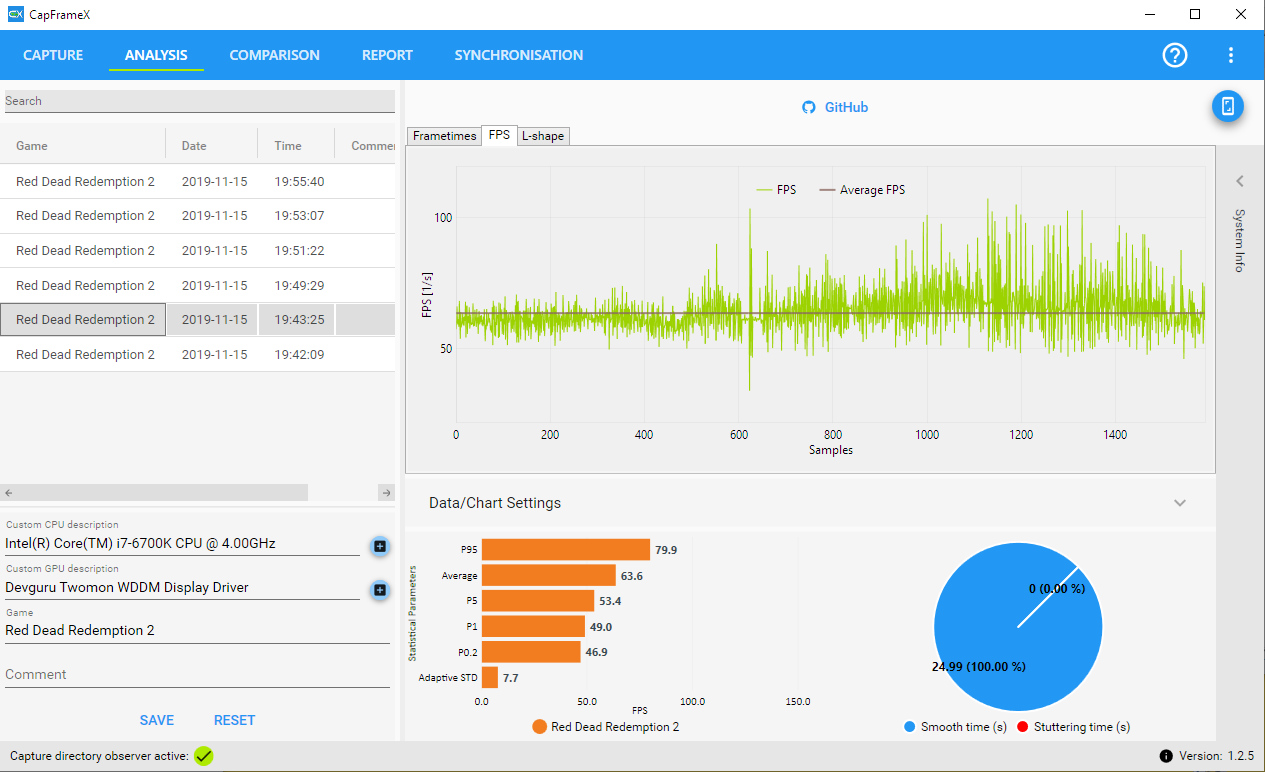
Task: Open the three-dot overflow menu
Action: click(x=1231, y=55)
